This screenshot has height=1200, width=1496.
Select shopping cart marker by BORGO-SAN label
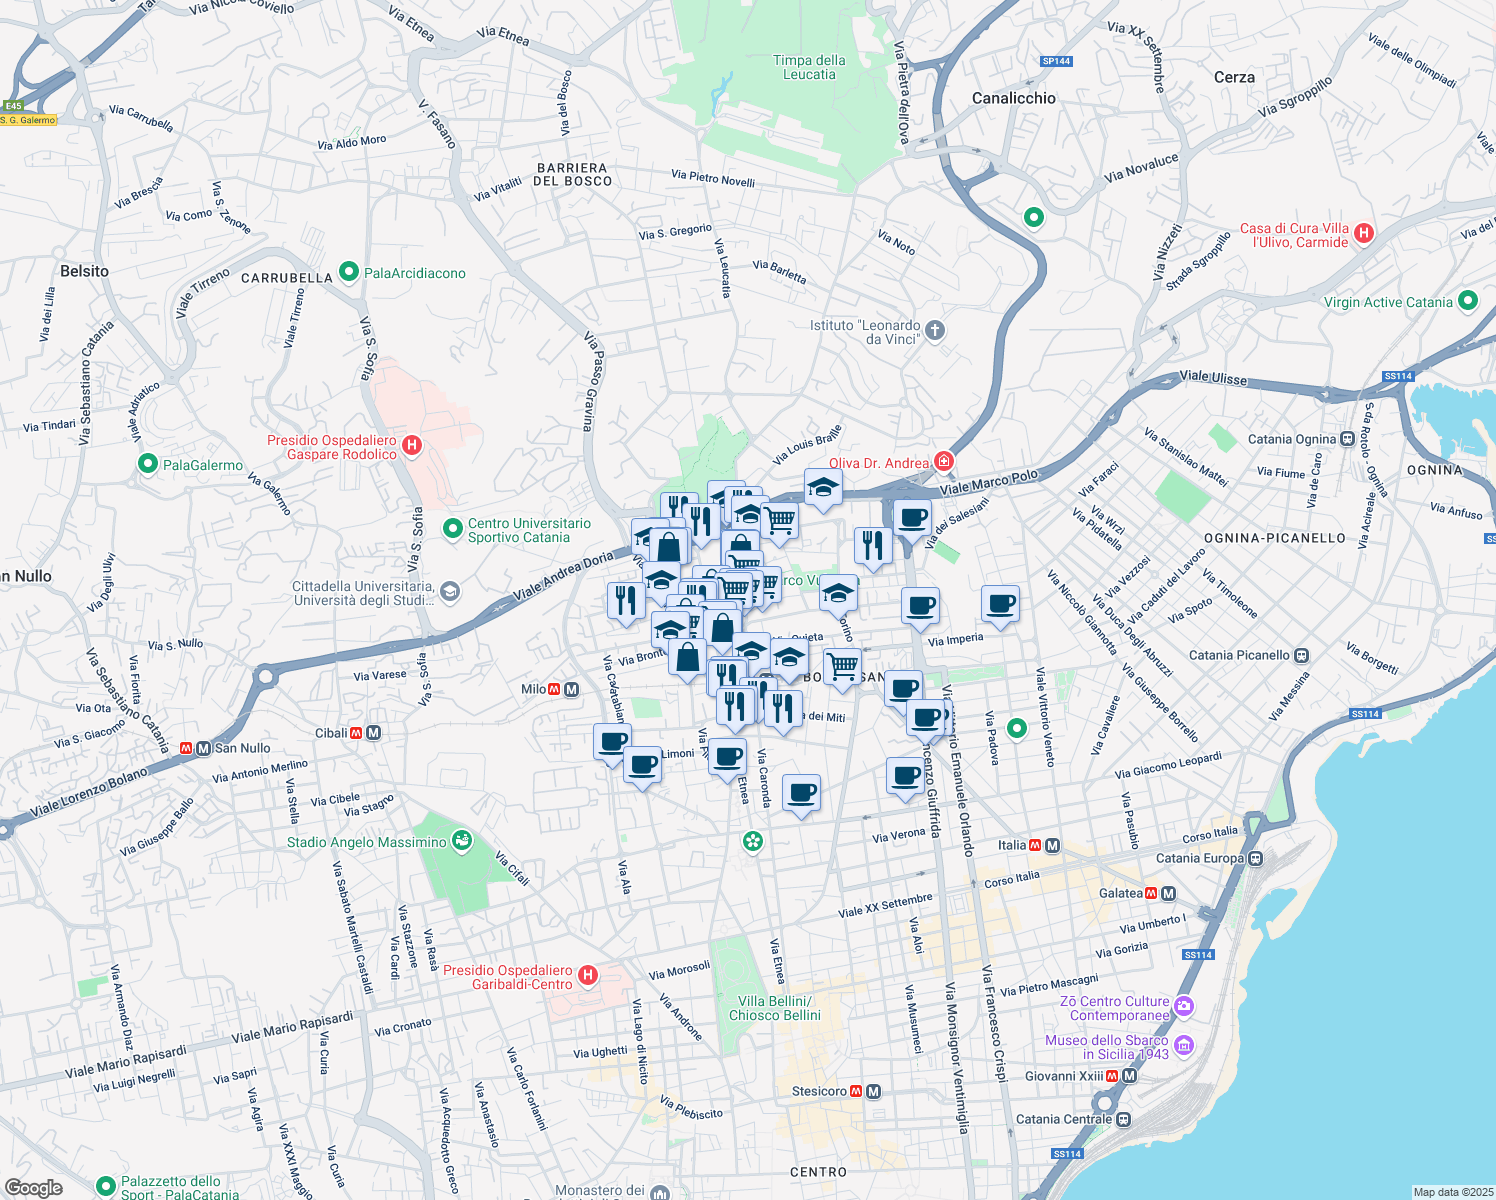click(x=843, y=666)
